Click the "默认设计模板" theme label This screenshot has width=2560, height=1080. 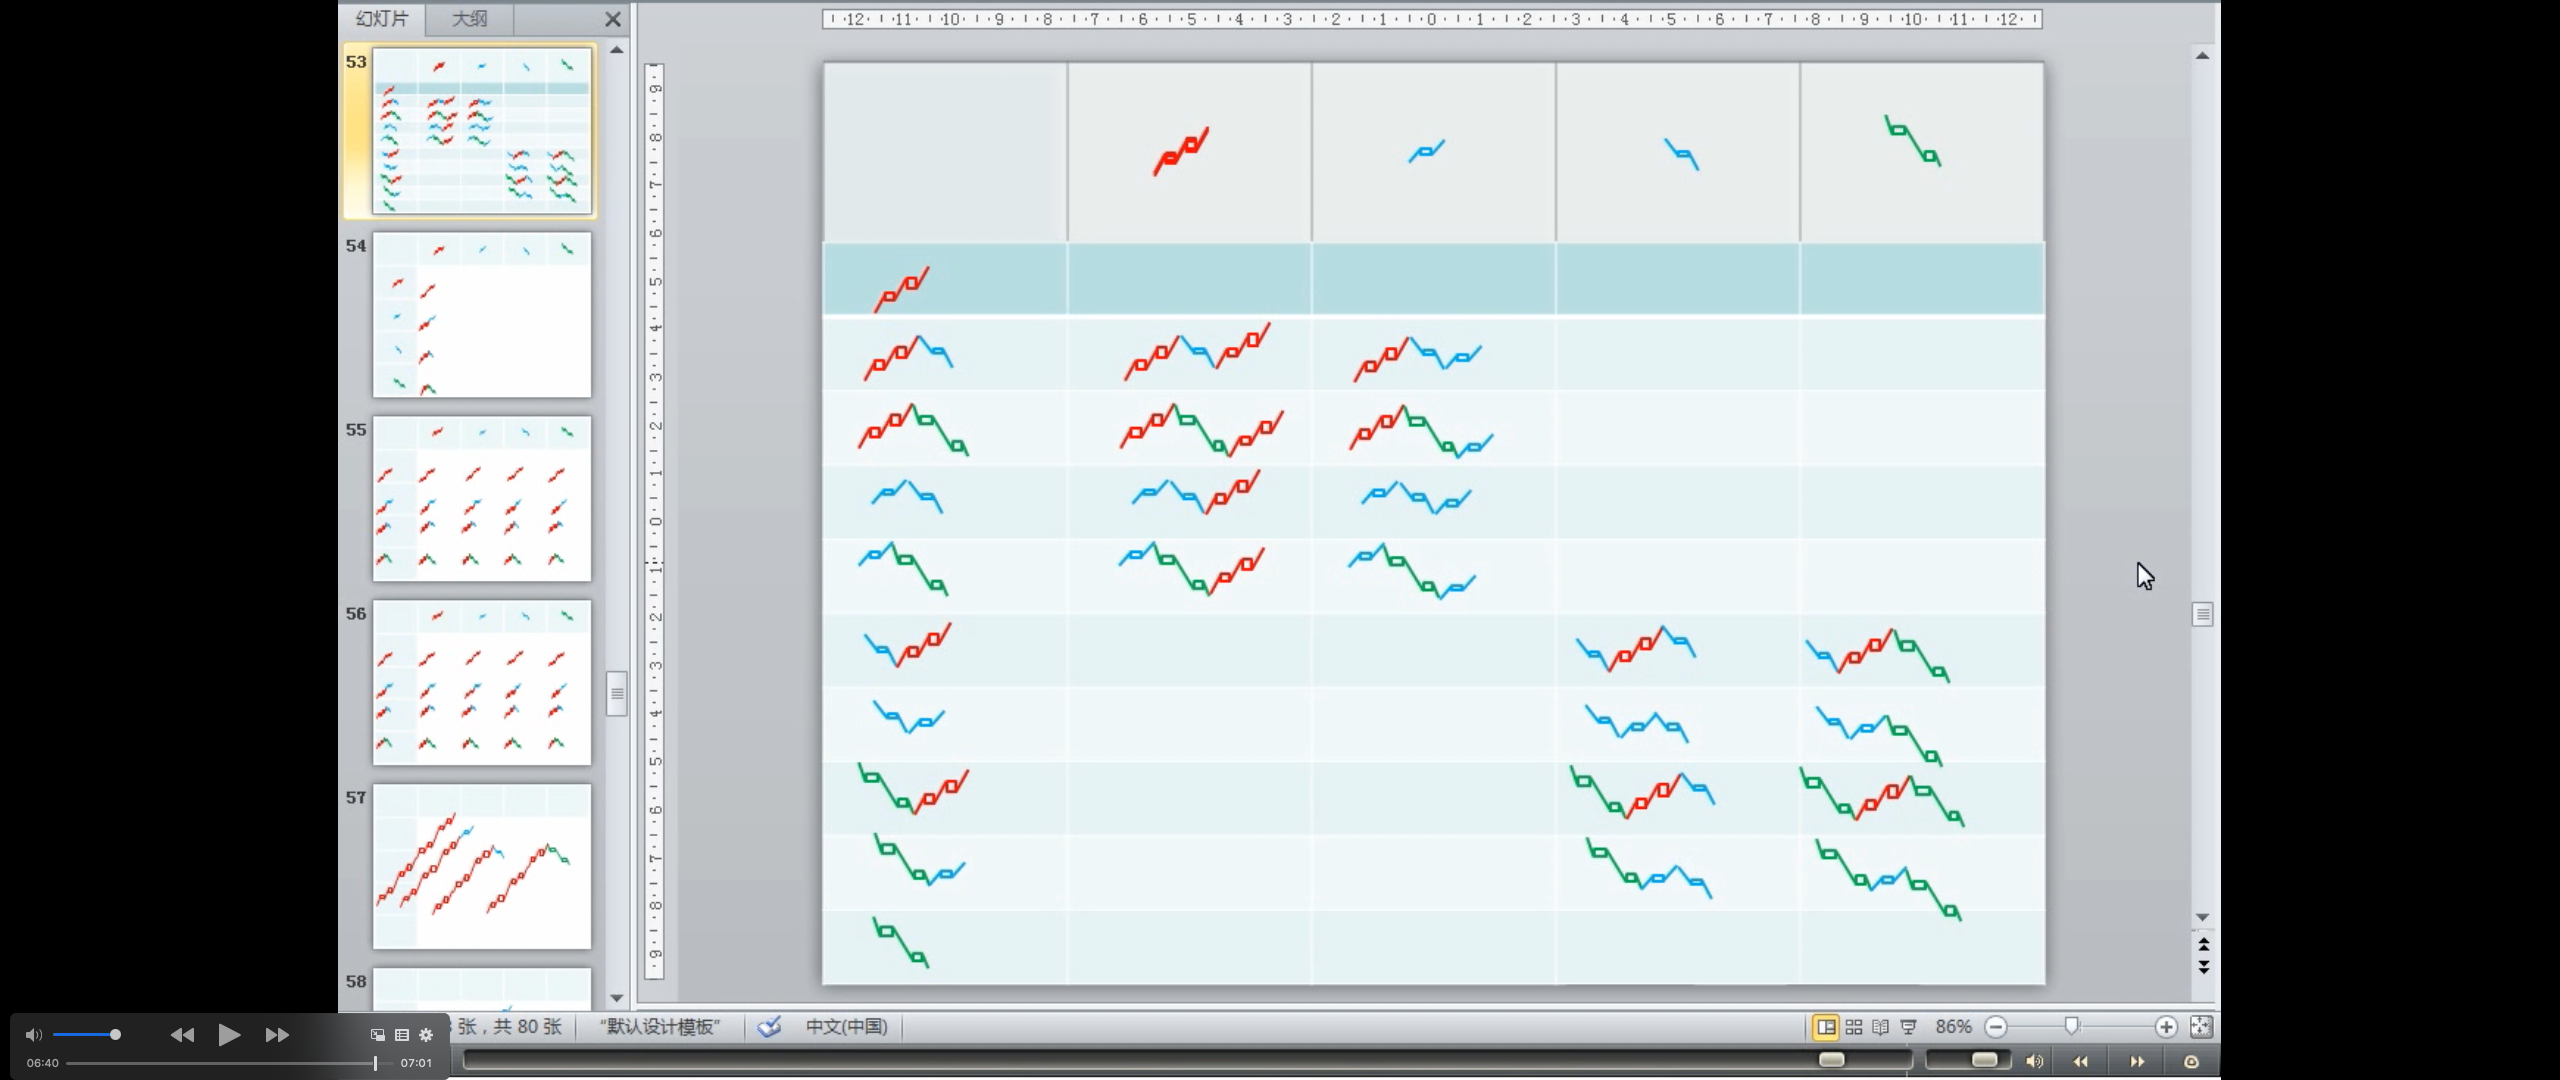660,1027
